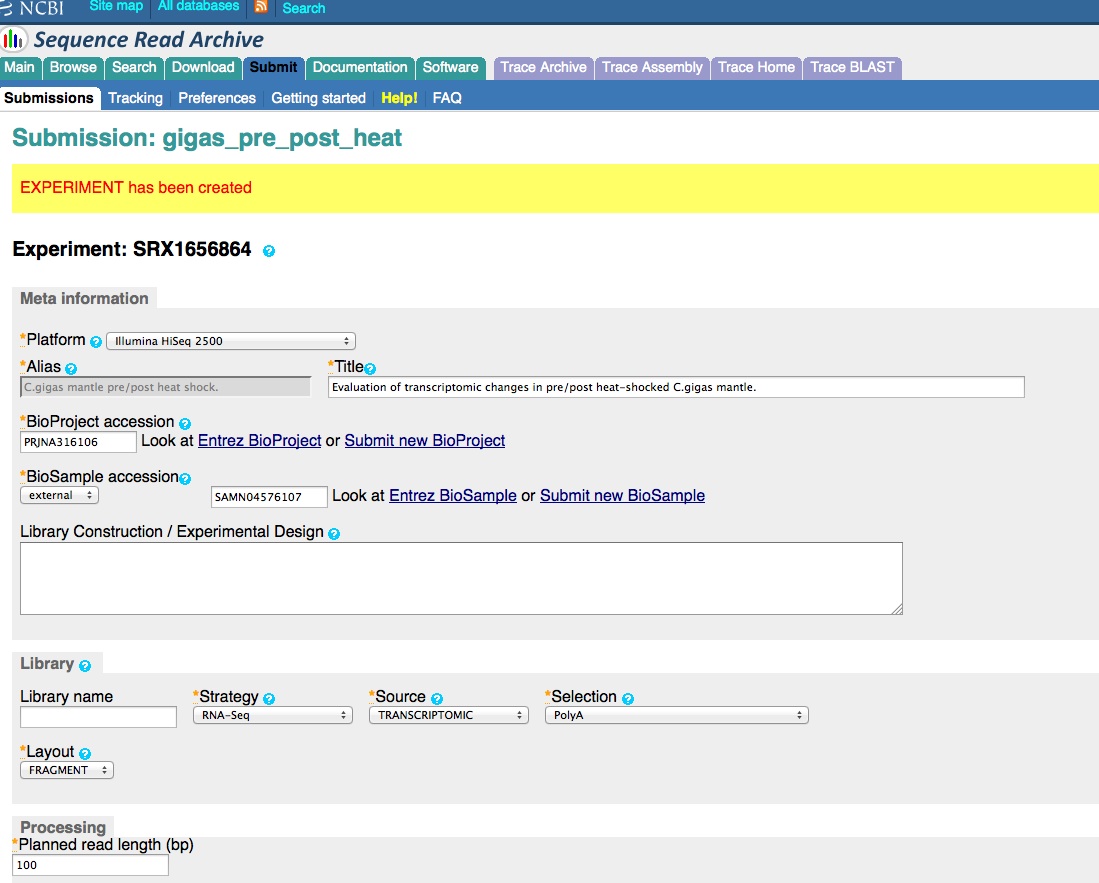
Task: Click the RSS feed icon in header
Action: coord(261,7)
